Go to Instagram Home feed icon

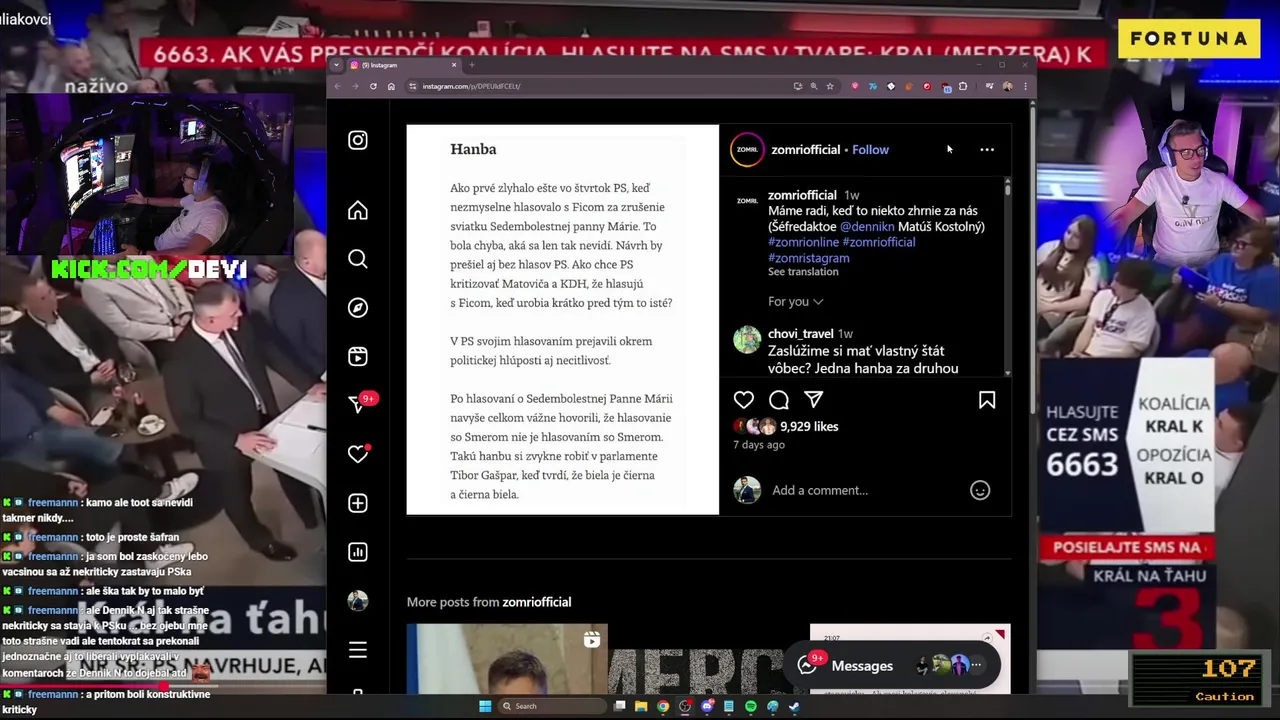pyautogui.click(x=358, y=210)
